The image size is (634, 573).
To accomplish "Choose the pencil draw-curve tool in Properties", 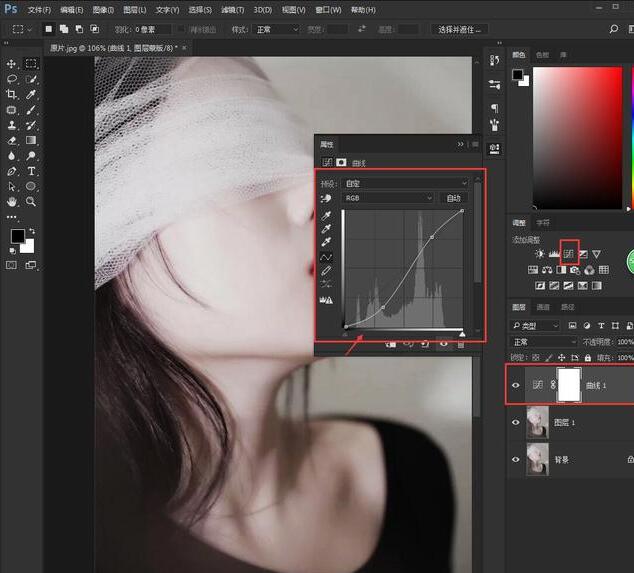I will [x=326, y=271].
